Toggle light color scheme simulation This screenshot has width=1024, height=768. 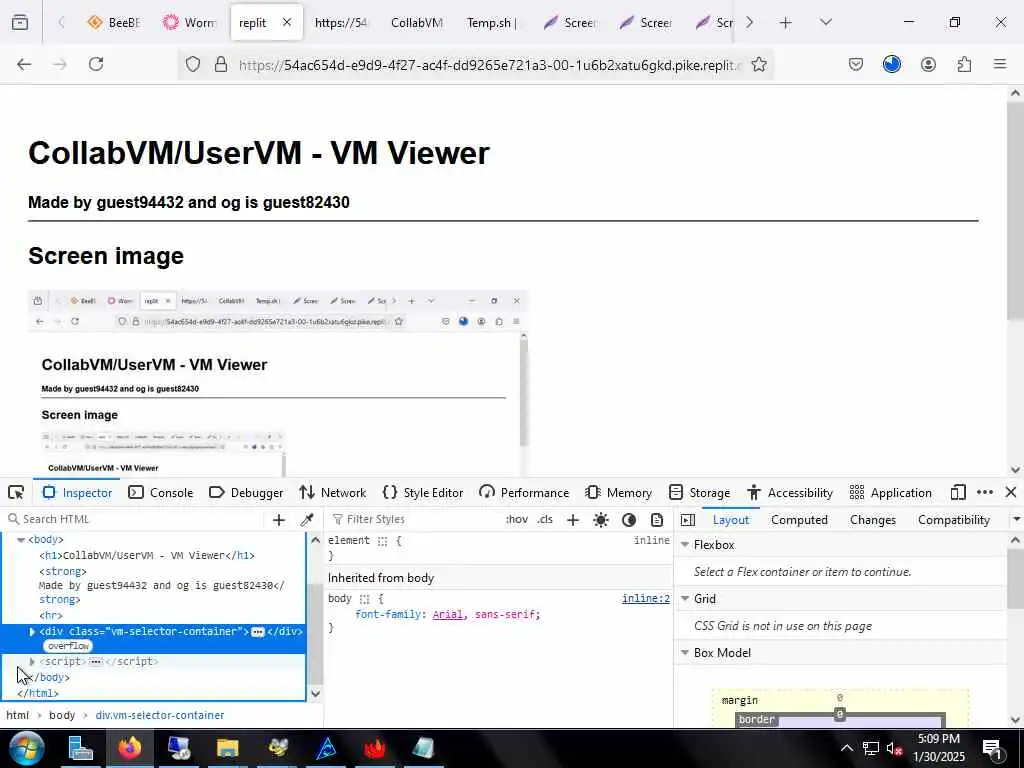coord(601,519)
